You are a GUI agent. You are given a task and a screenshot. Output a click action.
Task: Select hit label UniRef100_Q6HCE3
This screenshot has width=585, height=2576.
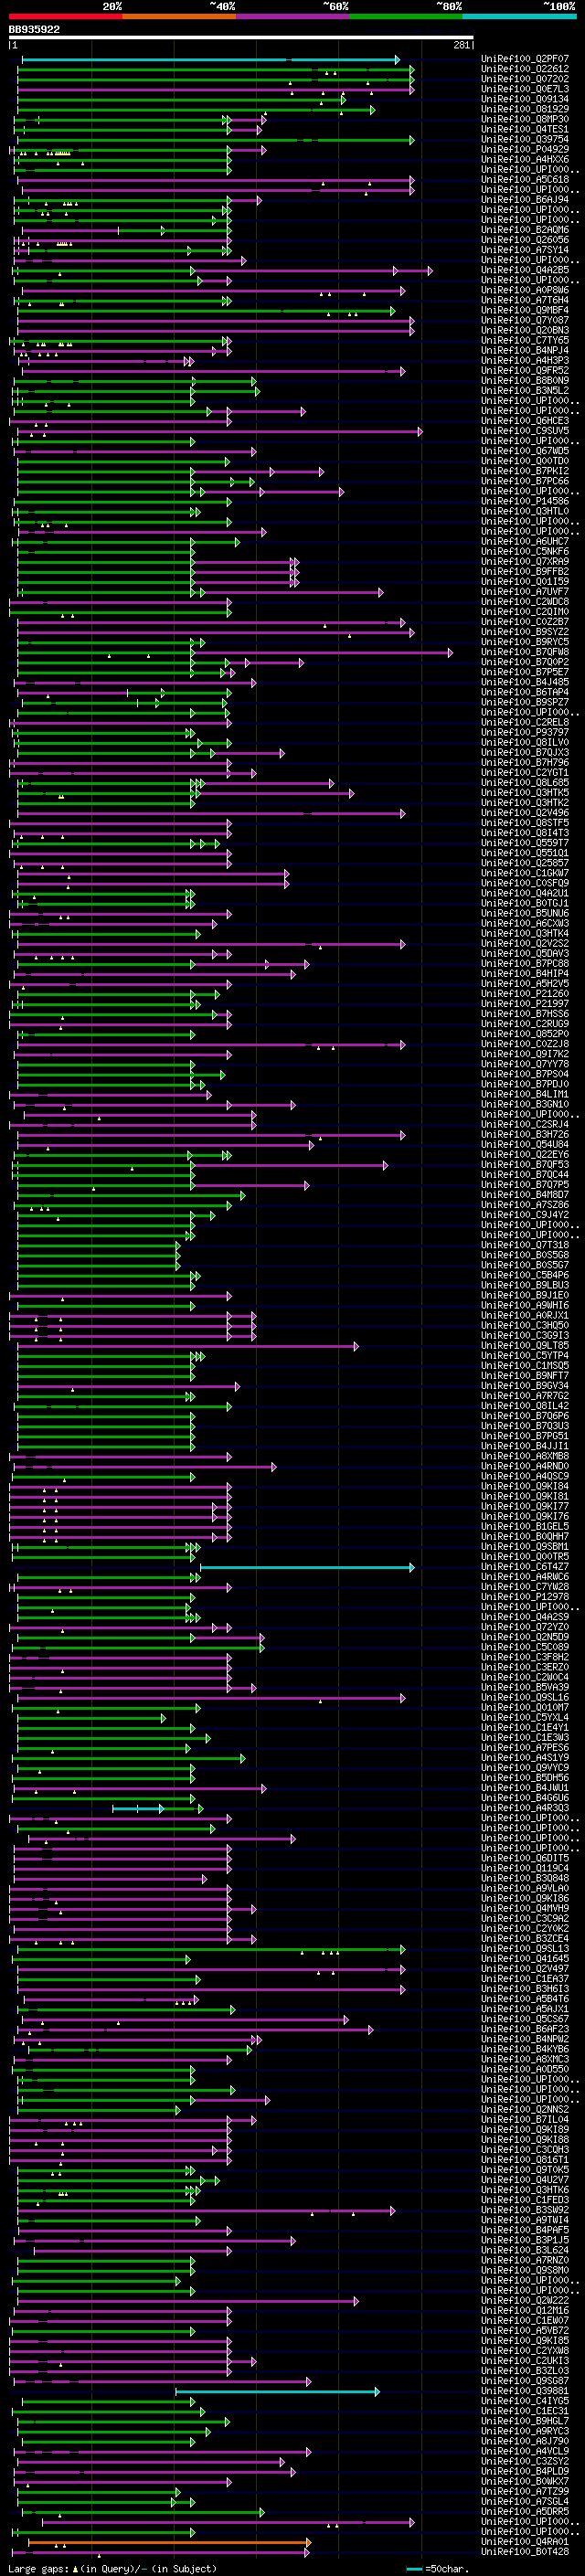[525, 421]
